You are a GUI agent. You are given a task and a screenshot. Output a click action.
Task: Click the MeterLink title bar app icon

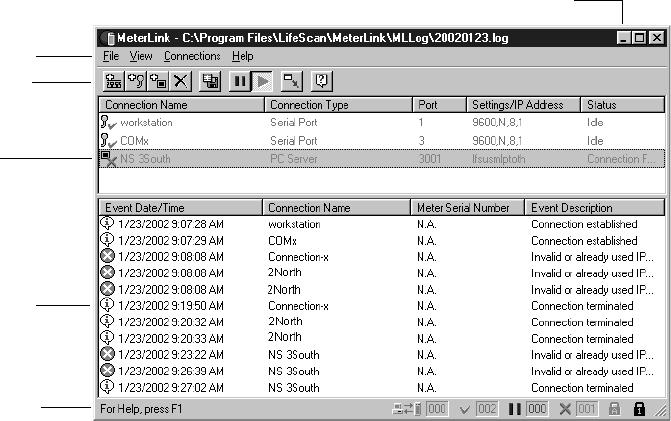(x=109, y=38)
